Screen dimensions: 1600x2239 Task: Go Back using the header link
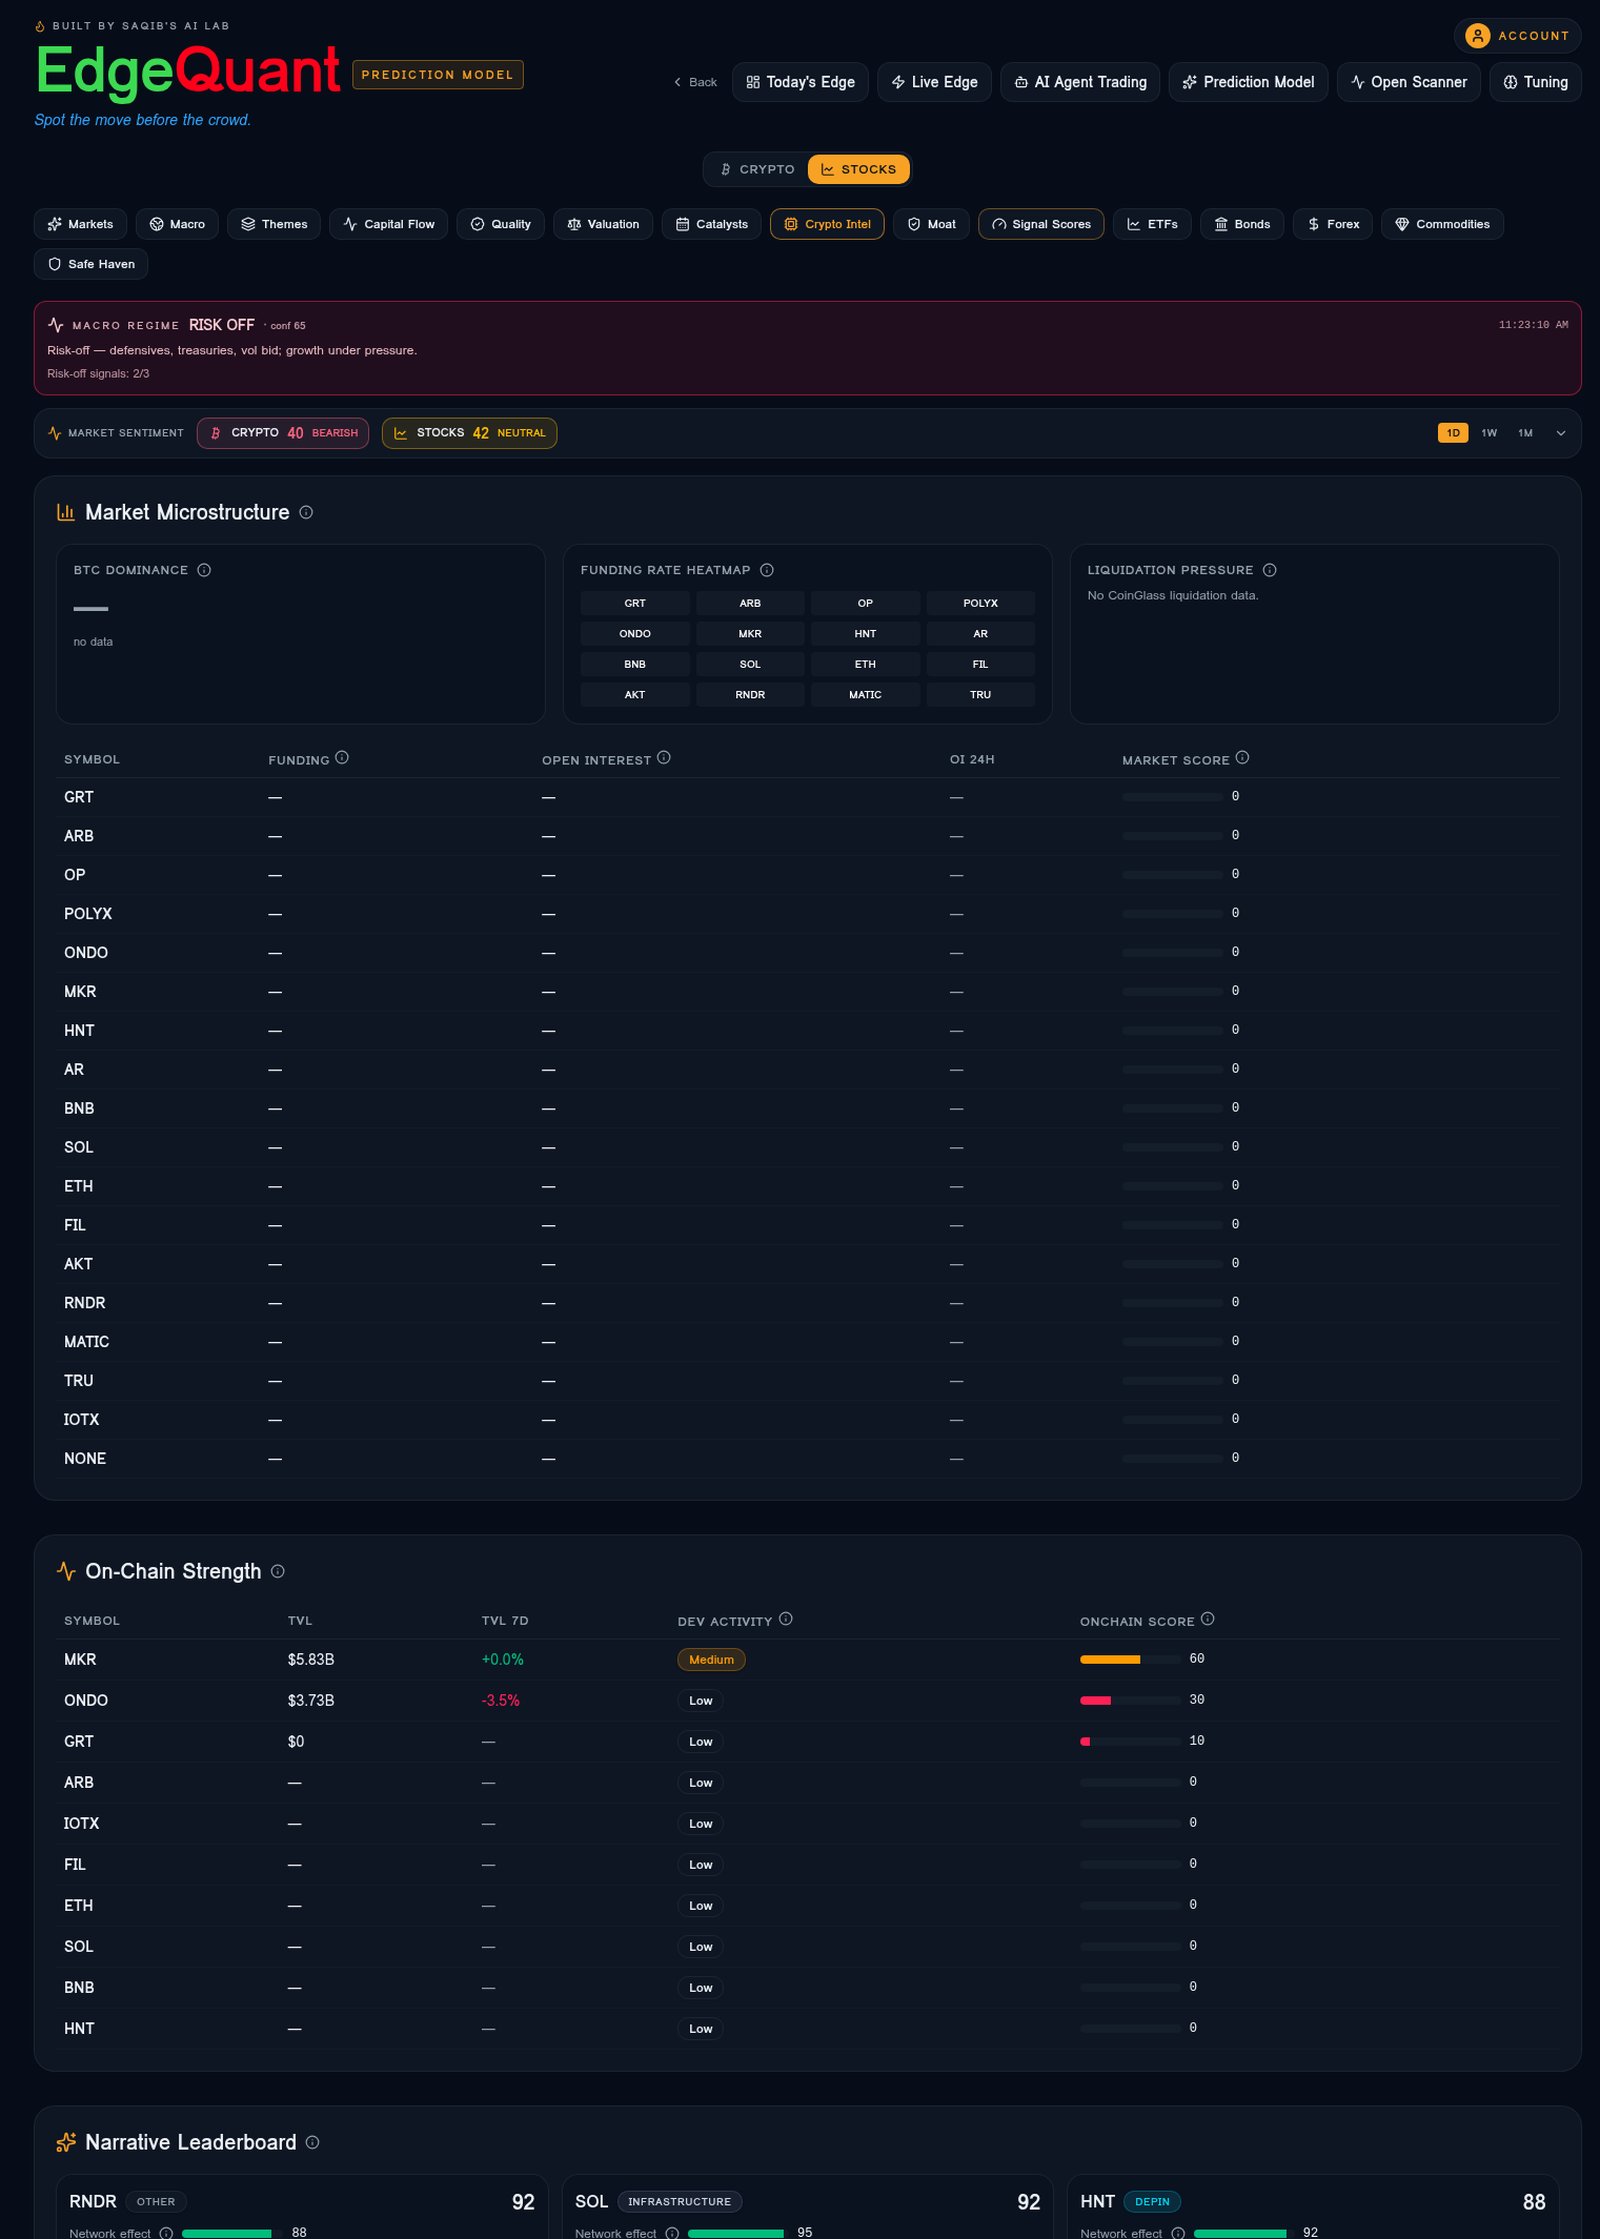tap(695, 82)
